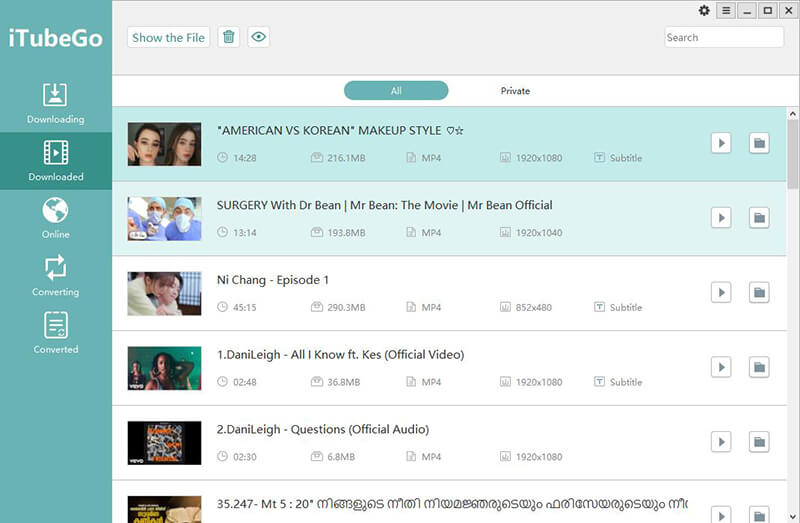This screenshot has height=523, width=800.
Task: Click the 216.1MB file size
Action: point(346,158)
